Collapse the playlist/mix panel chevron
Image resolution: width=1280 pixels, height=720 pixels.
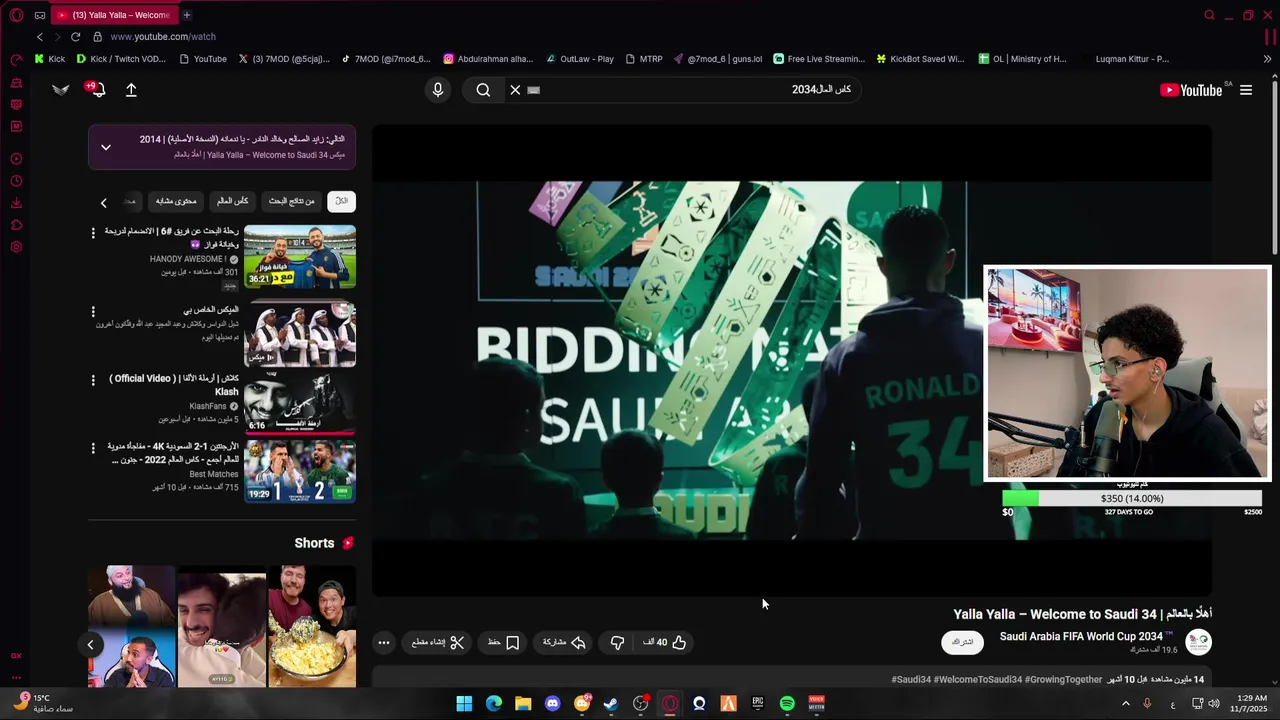pos(105,147)
